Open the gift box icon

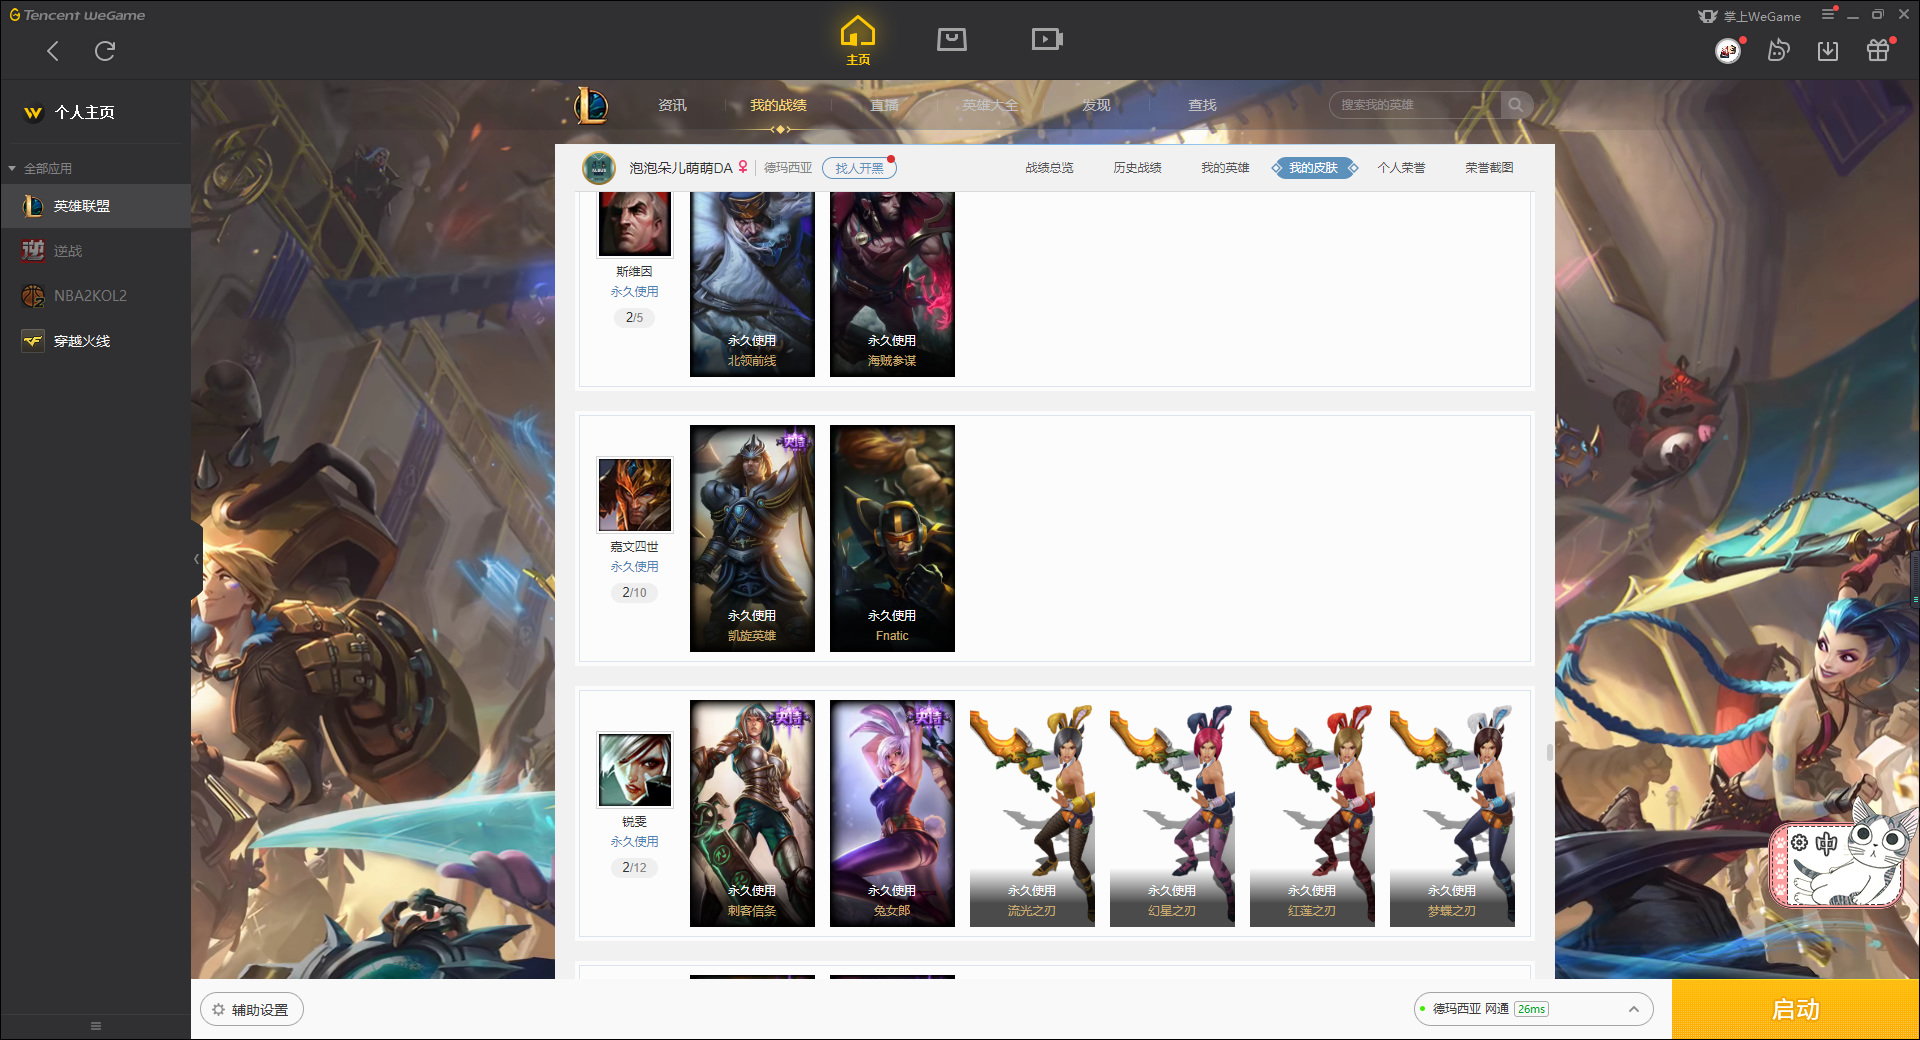point(1878,50)
